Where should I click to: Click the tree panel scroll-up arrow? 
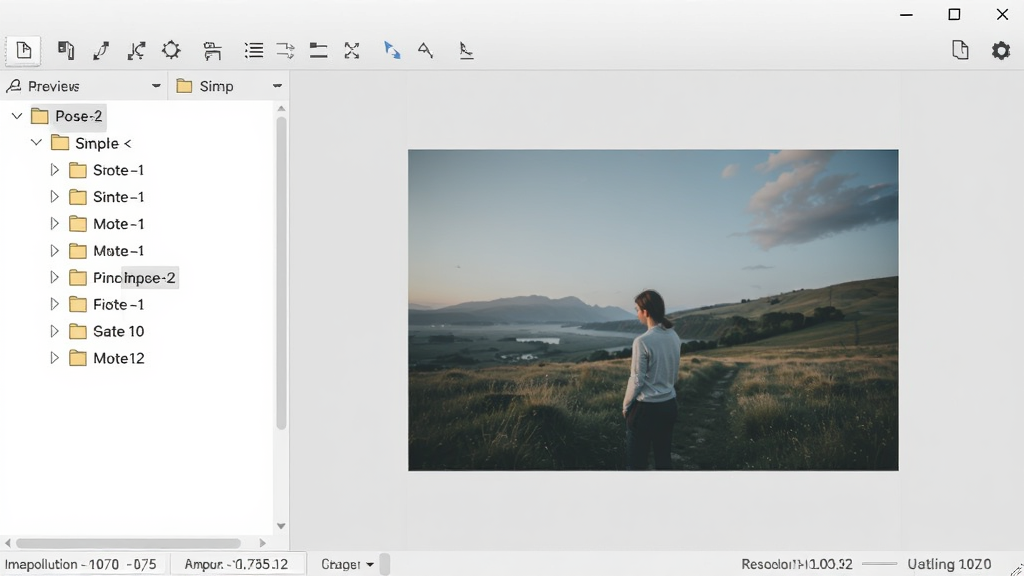click(x=281, y=108)
